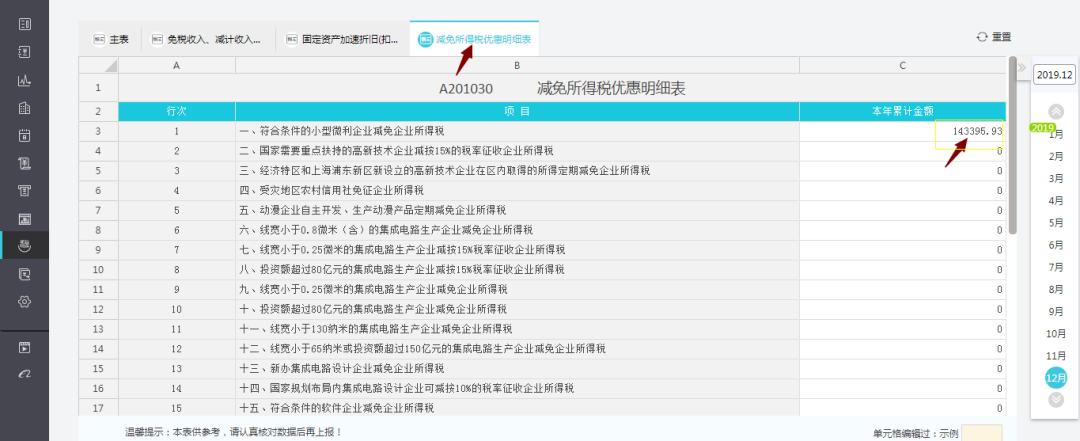Click the swoosh logo icon at sidebar bottom
Image resolution: width=1080 pixels, height=441 pixels.
[25, 373]
